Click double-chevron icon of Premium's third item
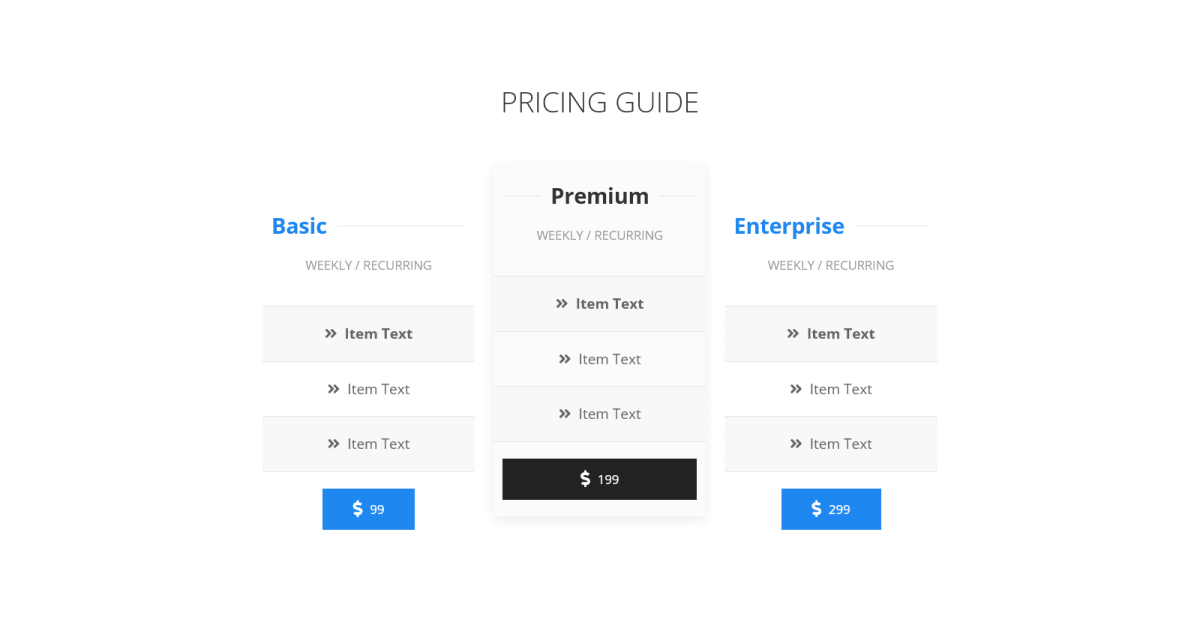This screenshot has height=637, width=1200. point(565,414)
